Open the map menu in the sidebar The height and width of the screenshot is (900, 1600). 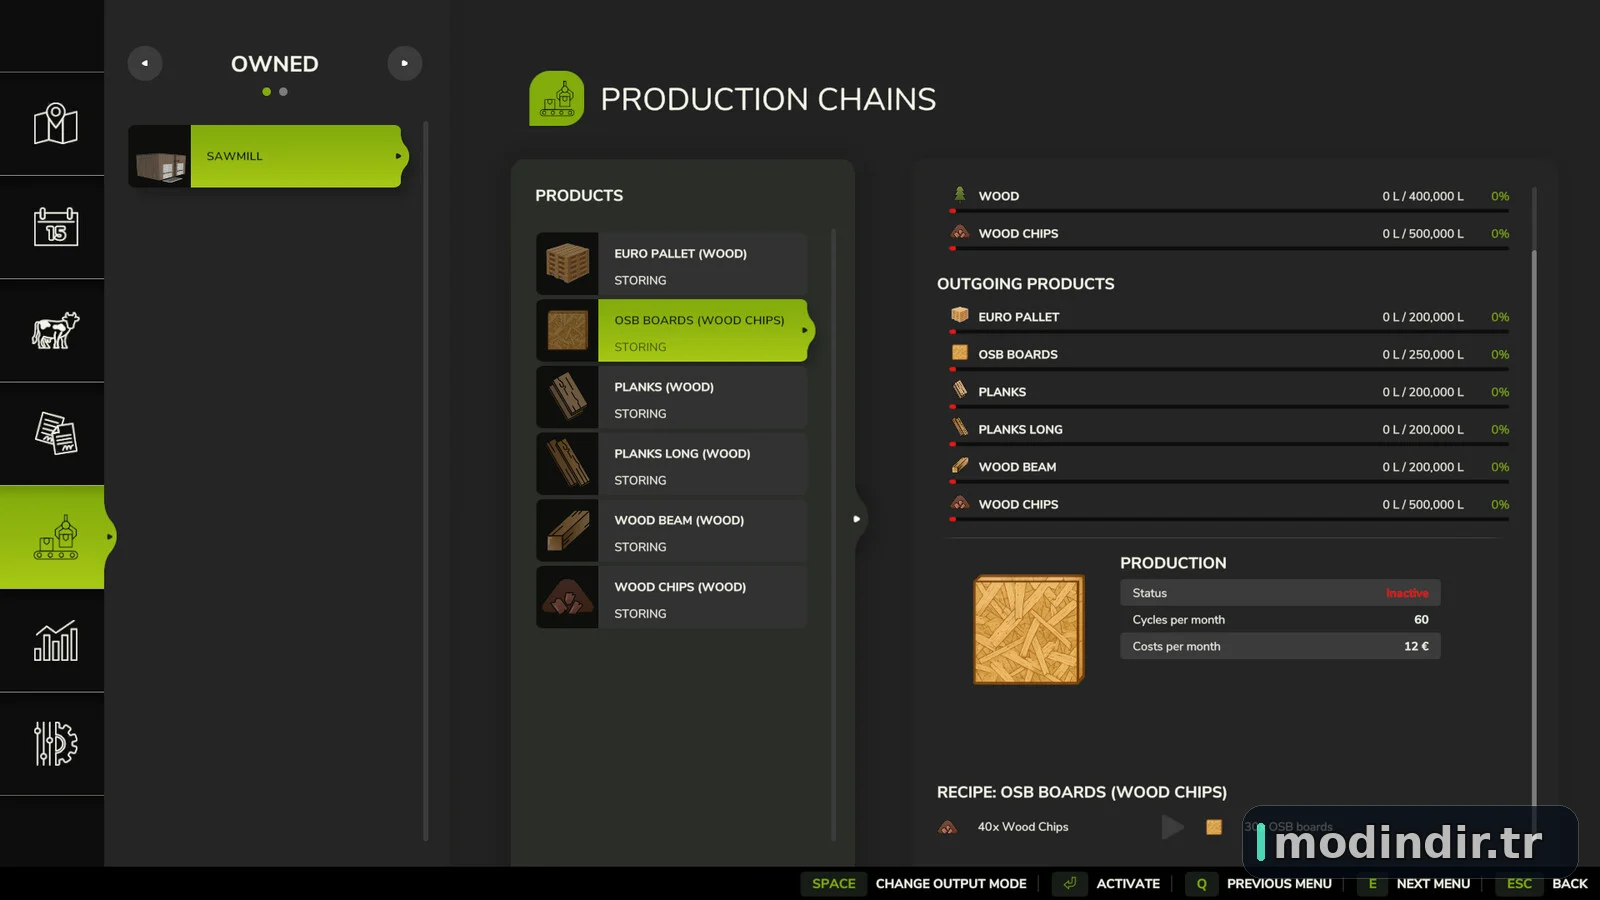coord(55,124)
